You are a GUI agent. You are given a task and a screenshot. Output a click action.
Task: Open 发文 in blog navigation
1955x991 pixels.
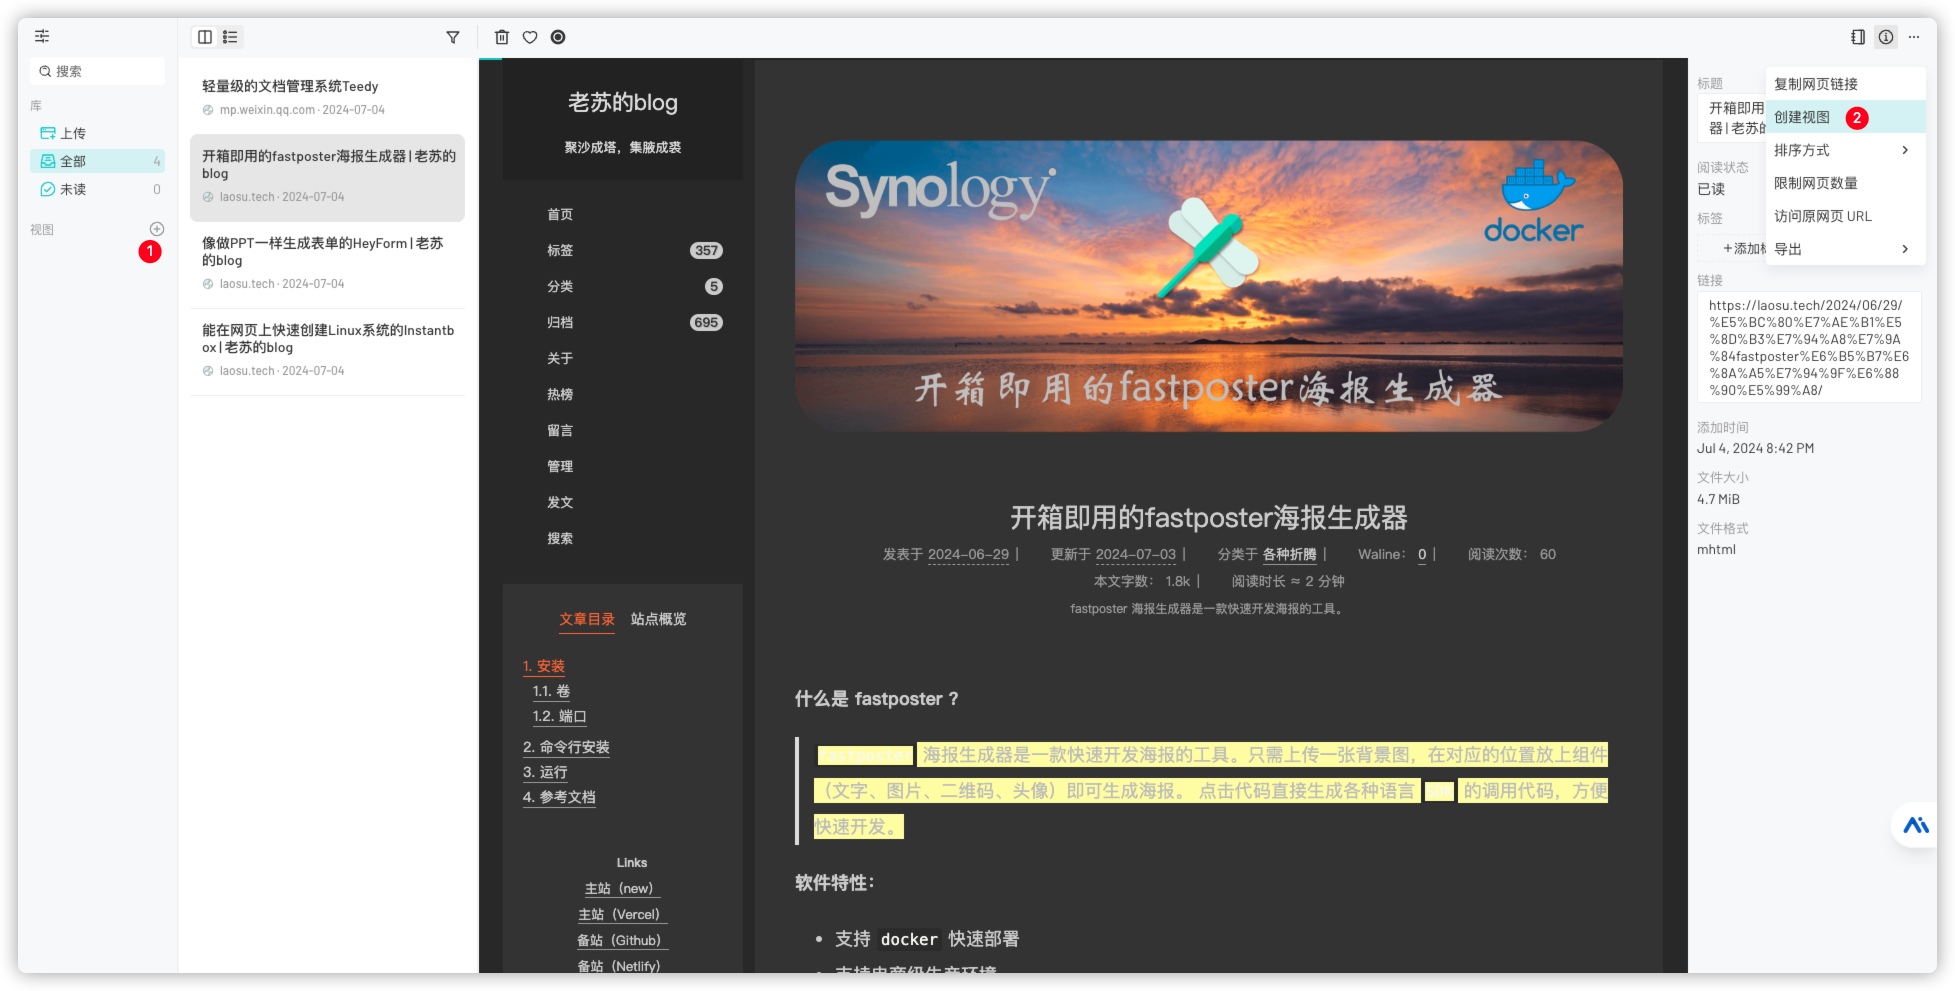pyautogui.click(x=560, y=503)
